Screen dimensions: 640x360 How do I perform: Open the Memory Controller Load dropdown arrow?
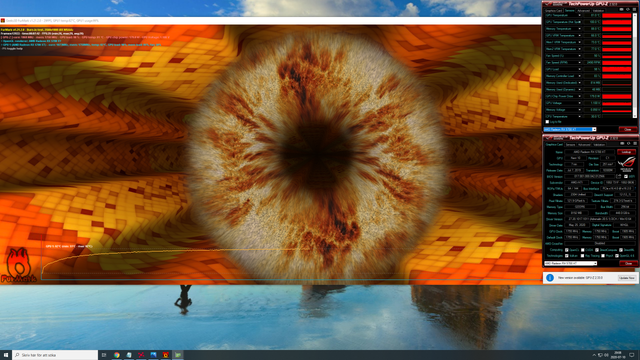pos(579,76)
